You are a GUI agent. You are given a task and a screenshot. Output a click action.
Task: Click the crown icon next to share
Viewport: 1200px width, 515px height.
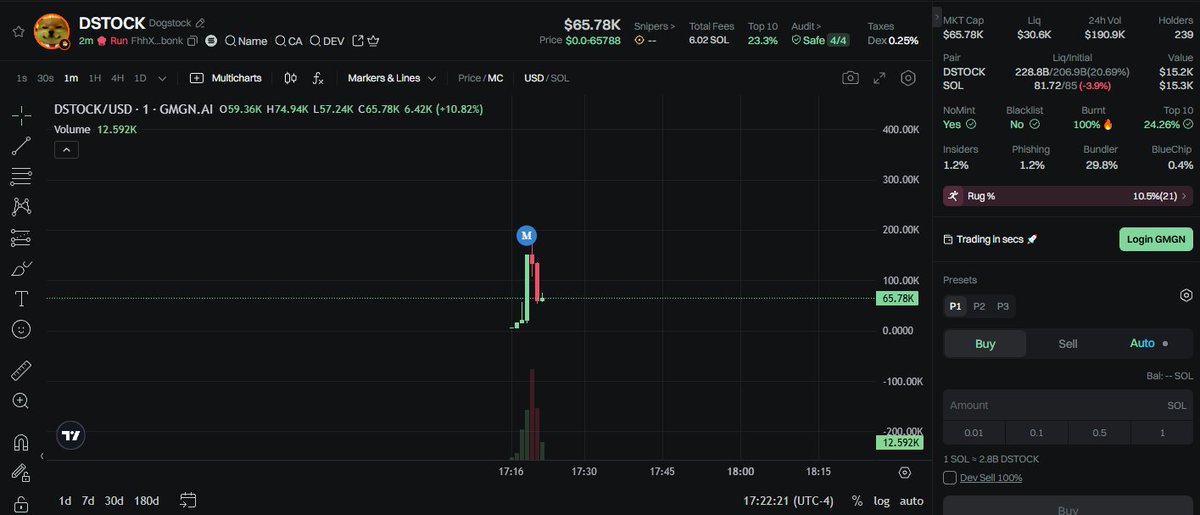pyautogui.click(x=374, y=41)
